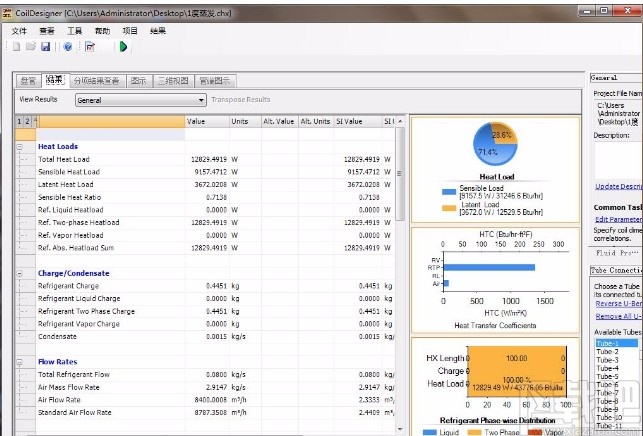
Task: Collapse the Heat Loads group
Action: coord(19,147)
